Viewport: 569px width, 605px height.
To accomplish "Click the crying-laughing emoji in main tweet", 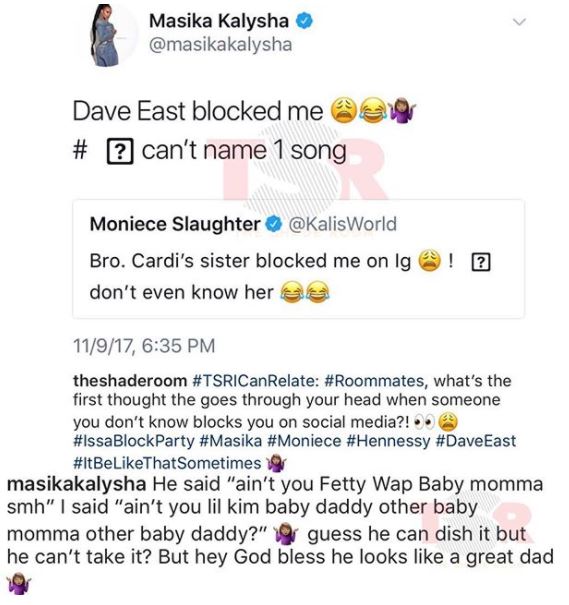I will (373, 111).
